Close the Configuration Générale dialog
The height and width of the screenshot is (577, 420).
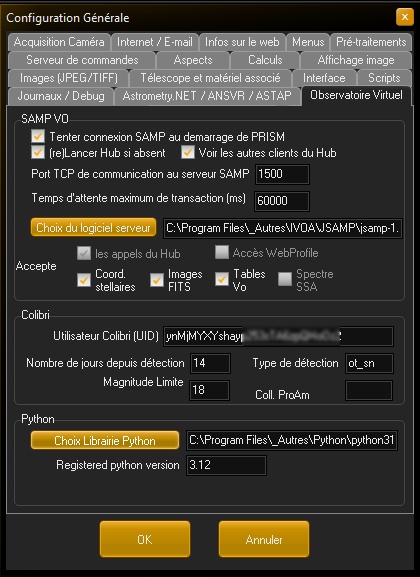[405, 17]
